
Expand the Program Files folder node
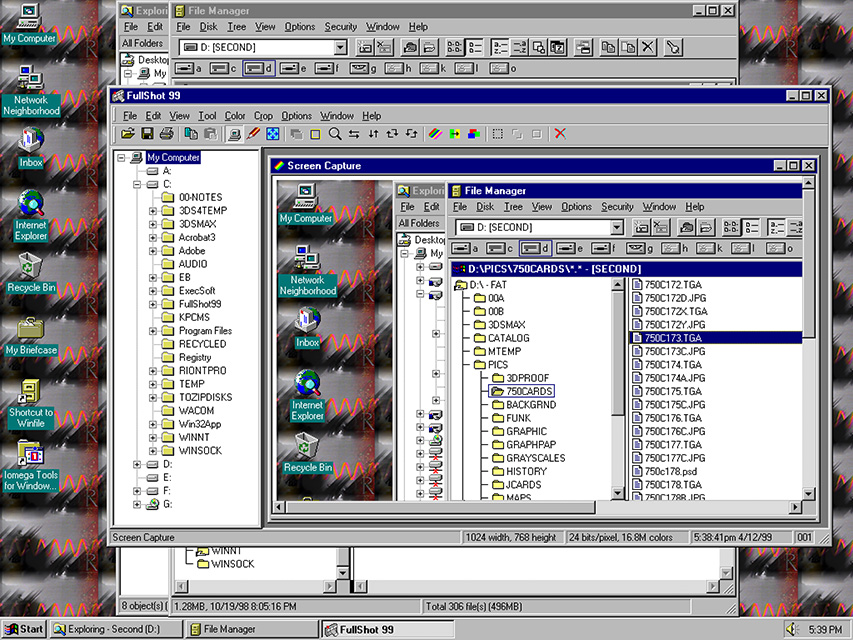[x=153, y=331]
